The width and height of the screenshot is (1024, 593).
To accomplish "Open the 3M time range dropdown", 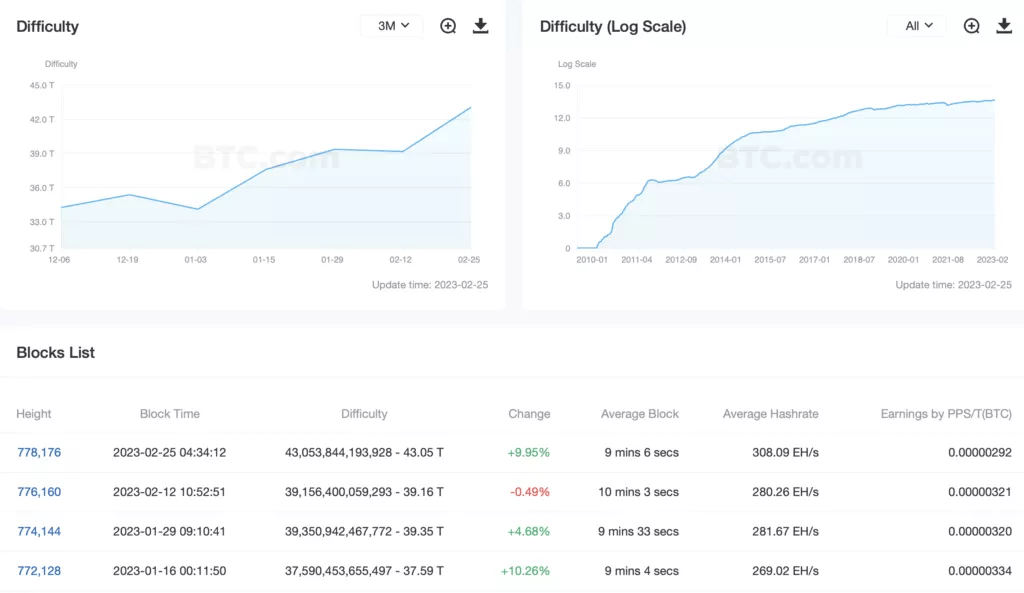I will point(392,26).
